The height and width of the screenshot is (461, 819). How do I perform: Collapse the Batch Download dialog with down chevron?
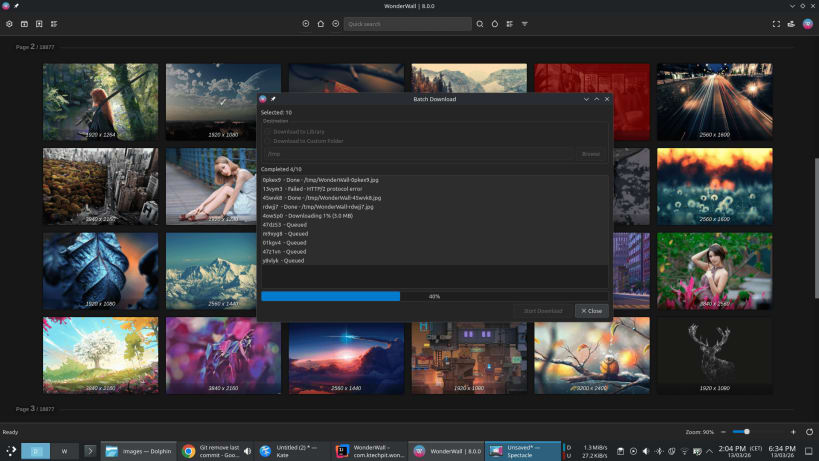[586, 99]
